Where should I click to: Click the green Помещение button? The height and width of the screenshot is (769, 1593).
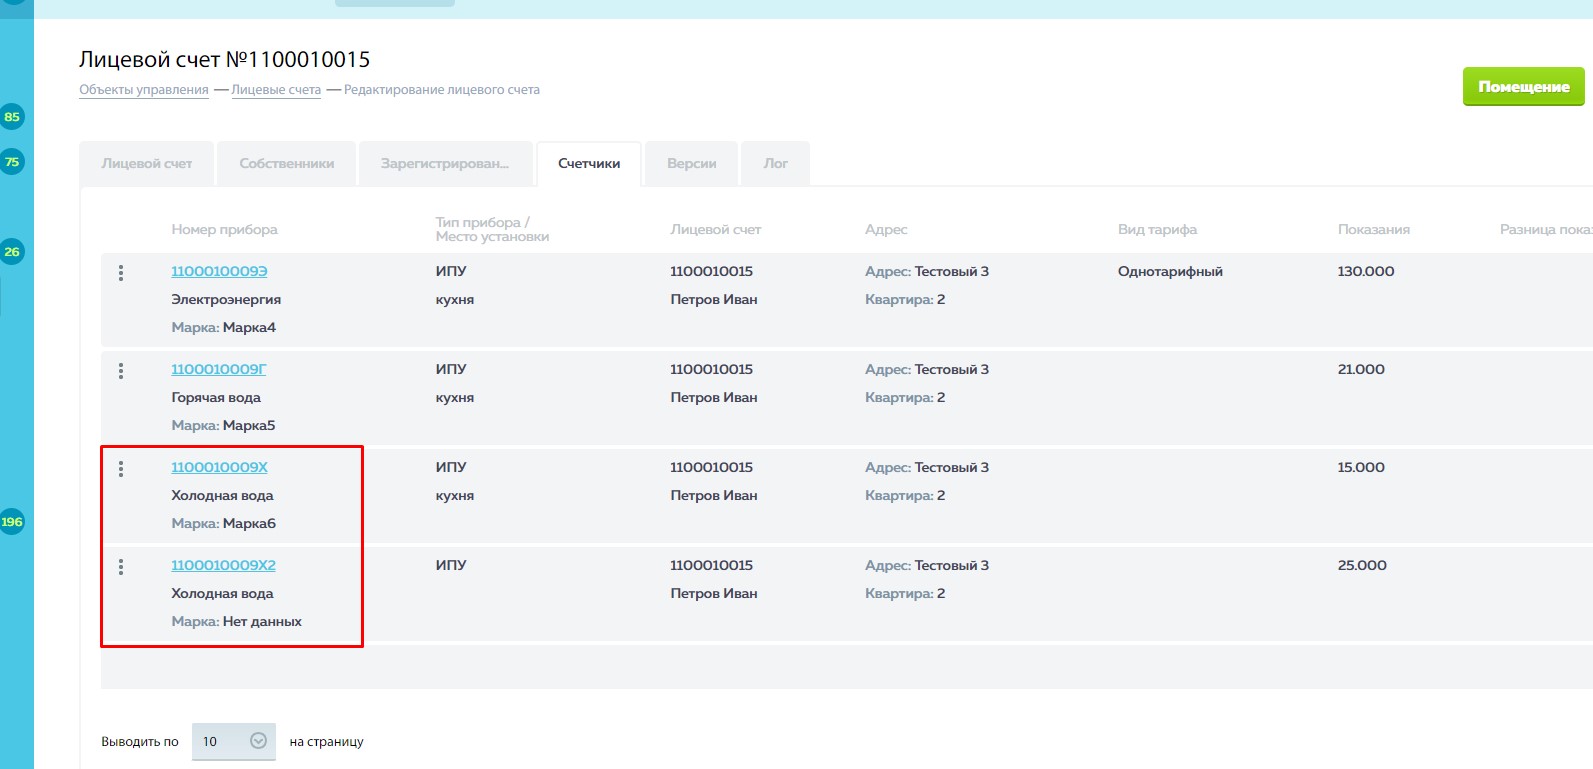1523,87
